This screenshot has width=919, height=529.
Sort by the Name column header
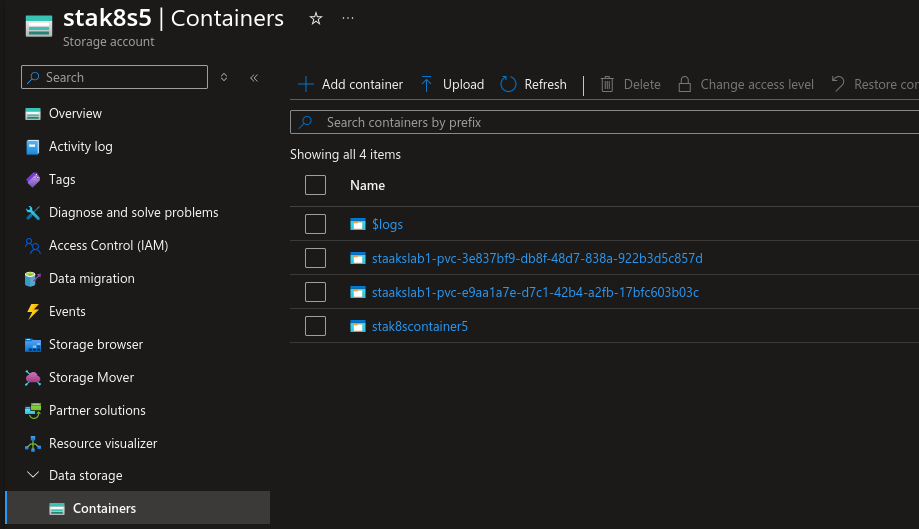pyautogui.click(x=367, y=186)
